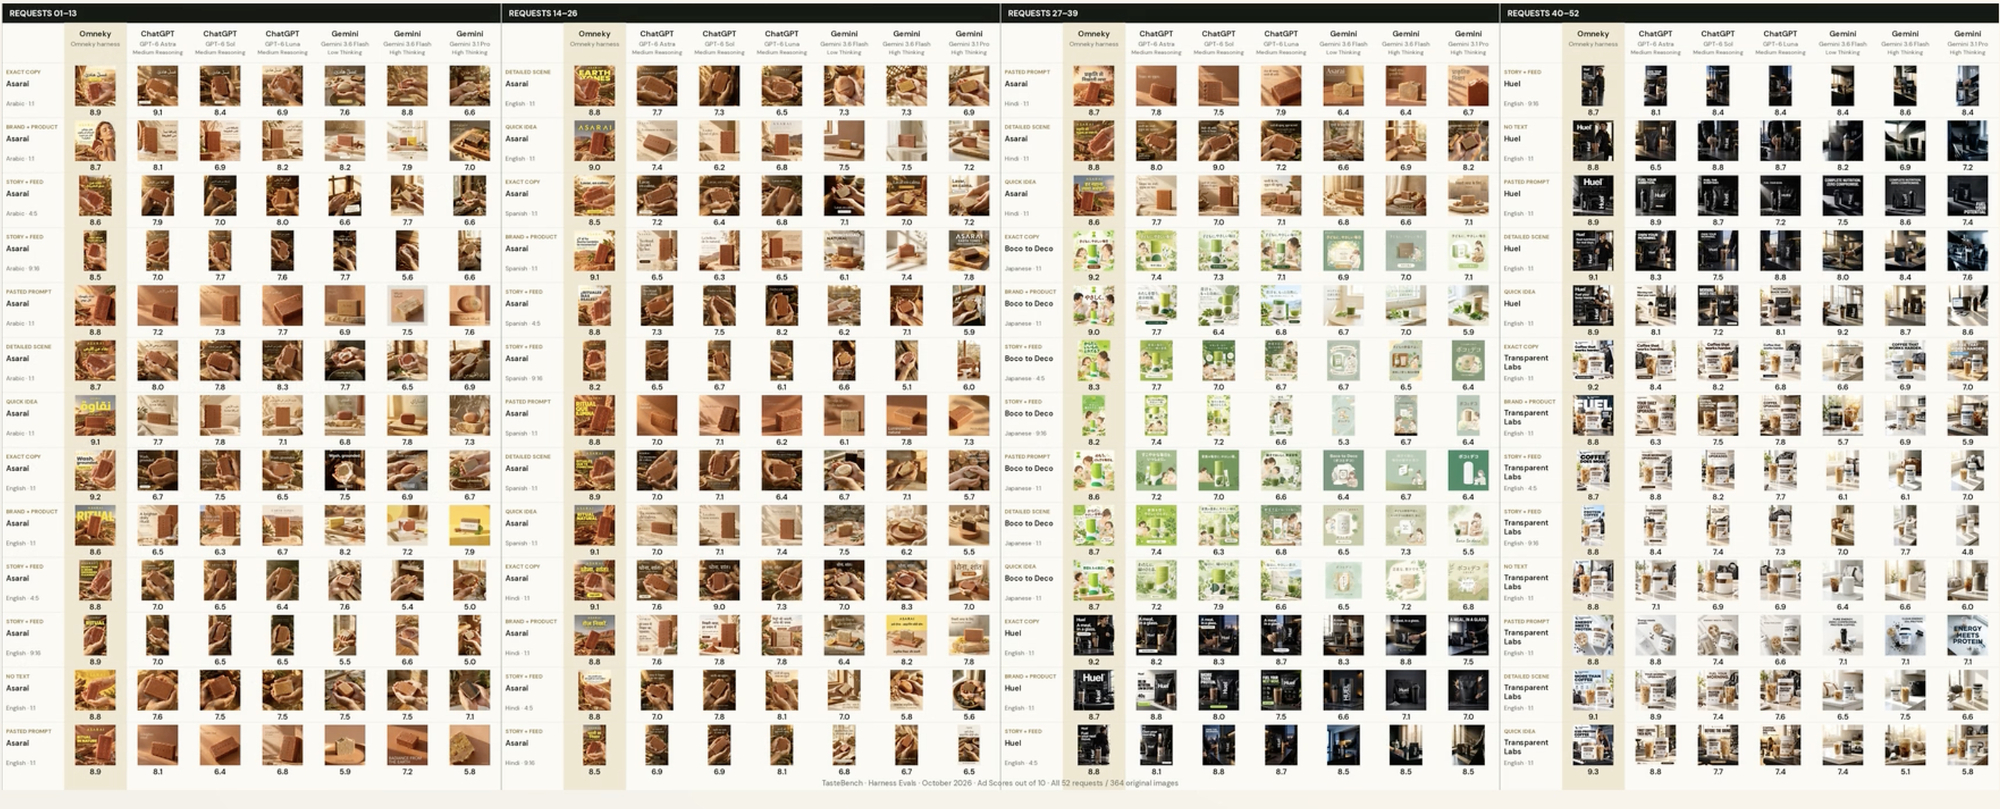Click the 4.8 Gemini 3.1 Pro score in Transparent Labs 9:16 row
The image size is (2000, 809).
pos(1967,552)
